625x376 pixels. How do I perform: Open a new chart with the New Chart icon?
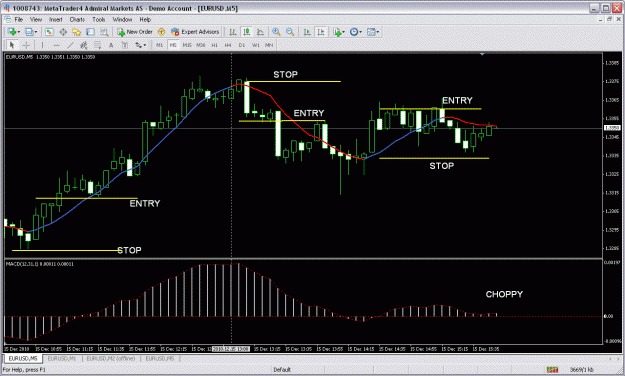click(12, 32)
